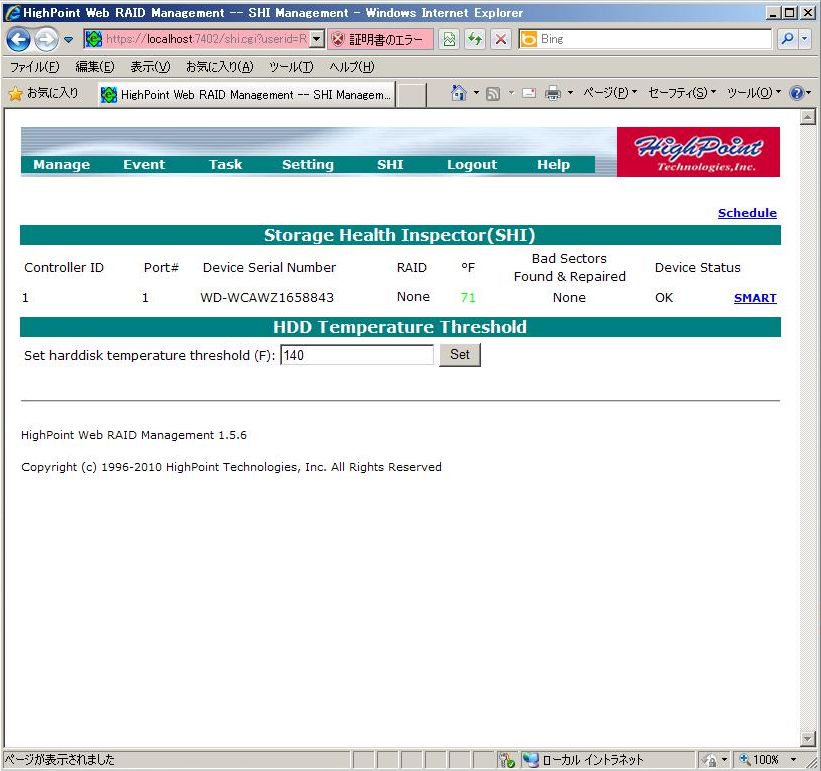This screenshot has height=771, width=821.
Task: Click the browser Forward arrow button
Action: point(46,40)
